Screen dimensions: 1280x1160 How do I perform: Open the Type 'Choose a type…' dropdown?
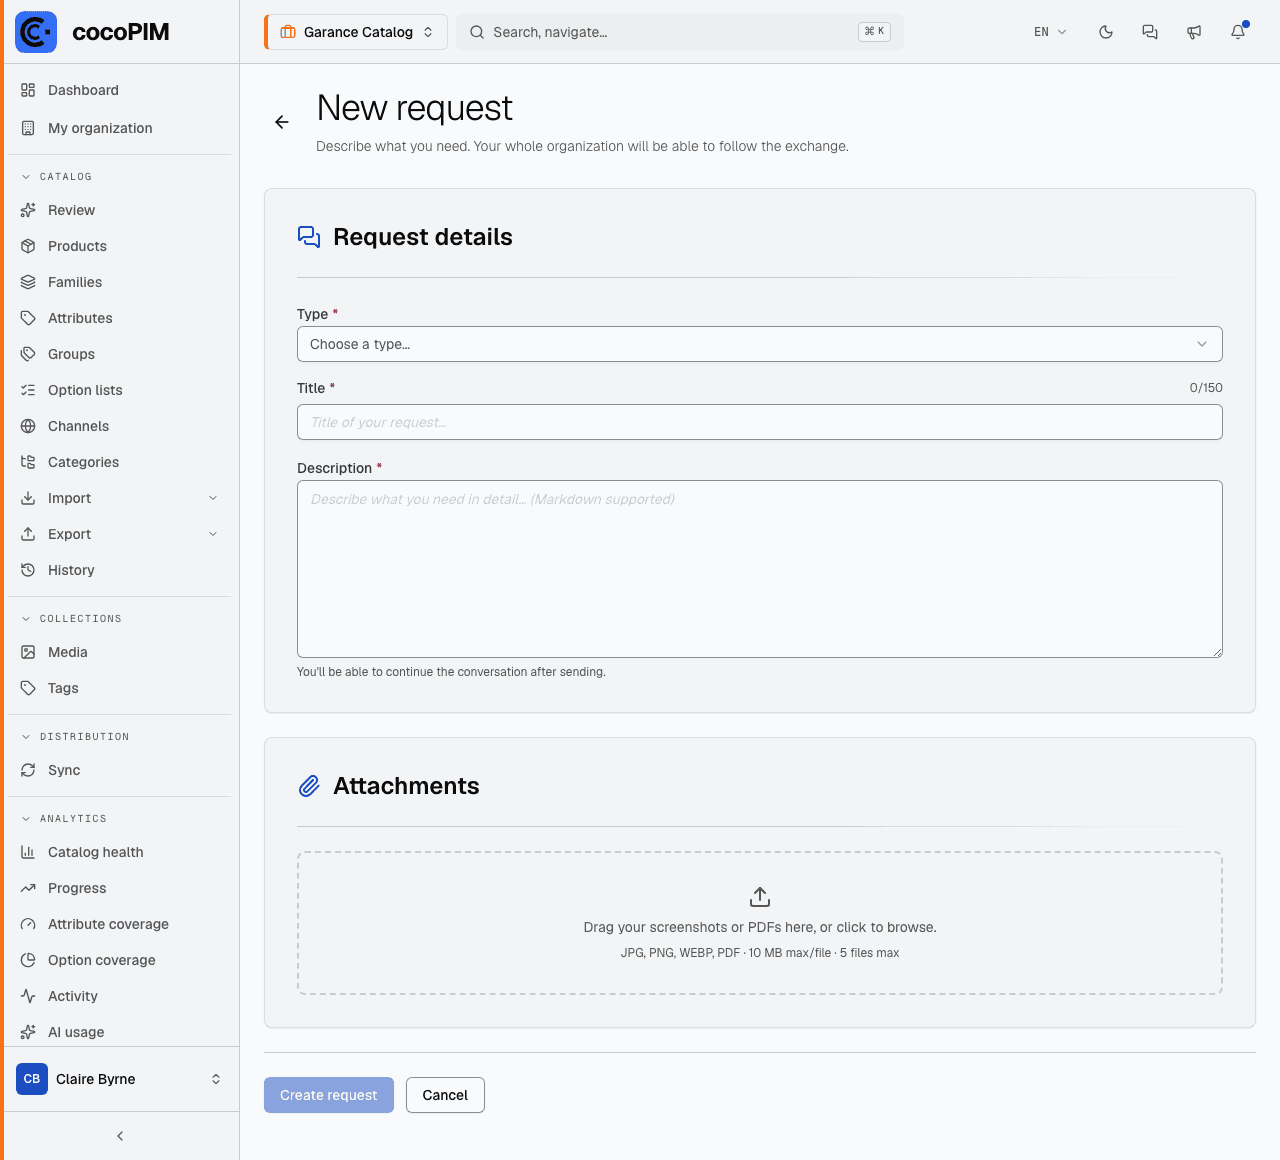(x=760, y=344)
